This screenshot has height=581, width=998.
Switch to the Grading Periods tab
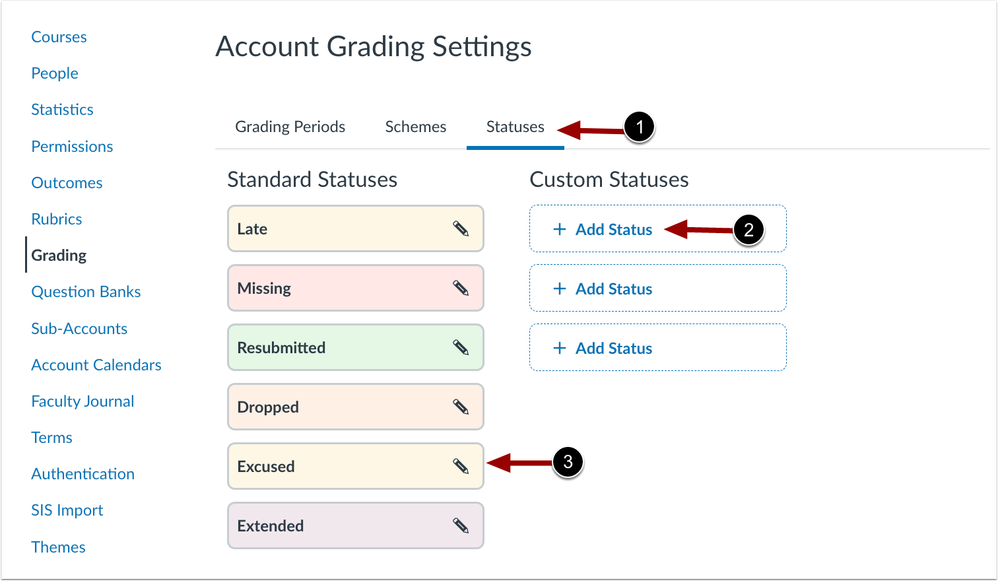click(290, 127)
